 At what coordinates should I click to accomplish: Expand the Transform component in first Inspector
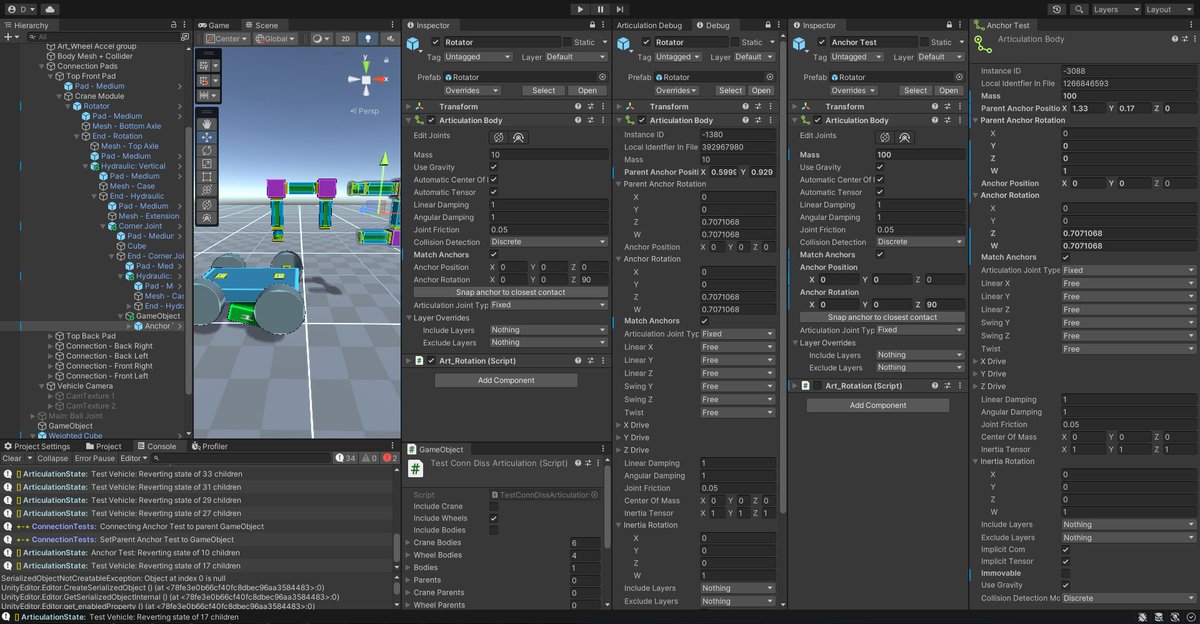tap(409, 106)
